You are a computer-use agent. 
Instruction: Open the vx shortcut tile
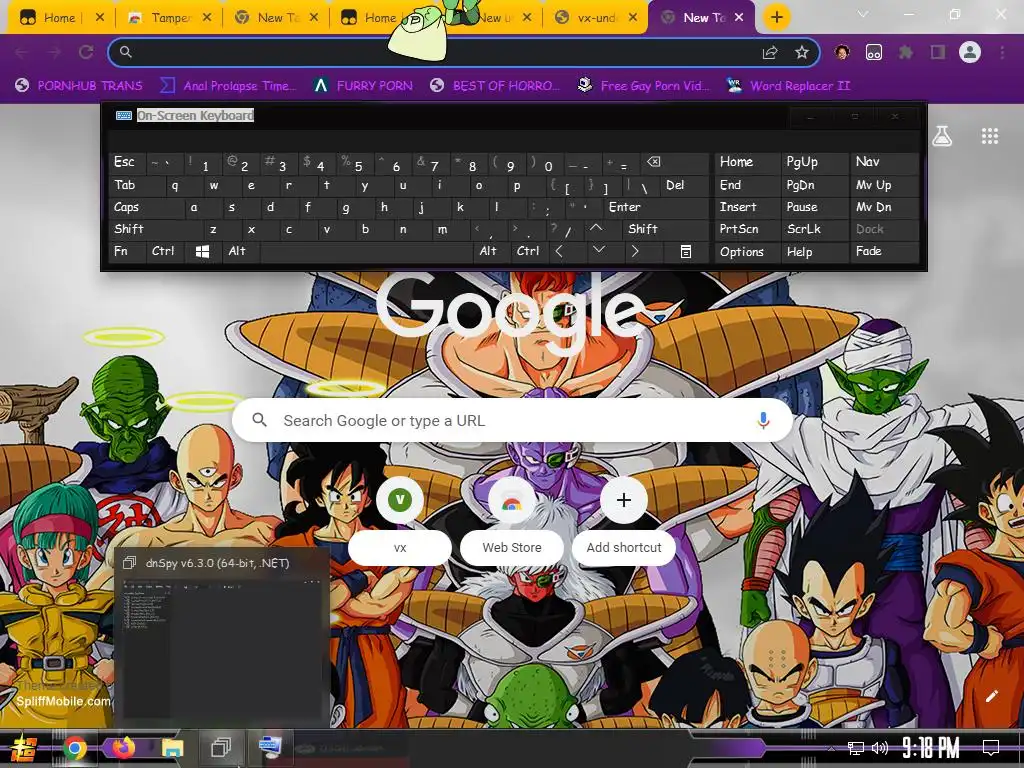pyautogui.click(x=400, y=522)
